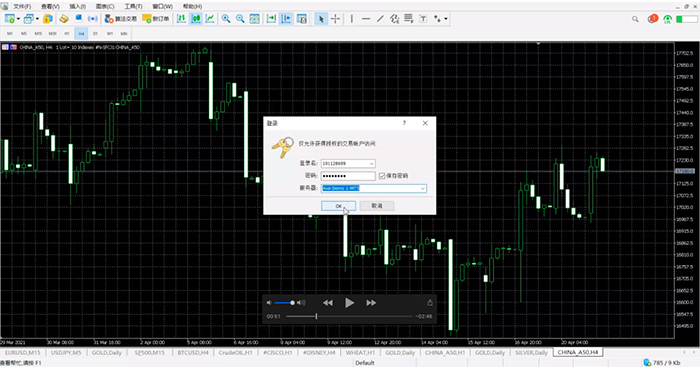
Task: Select the equidistant channel tool
Action: (x=395, y=19)
